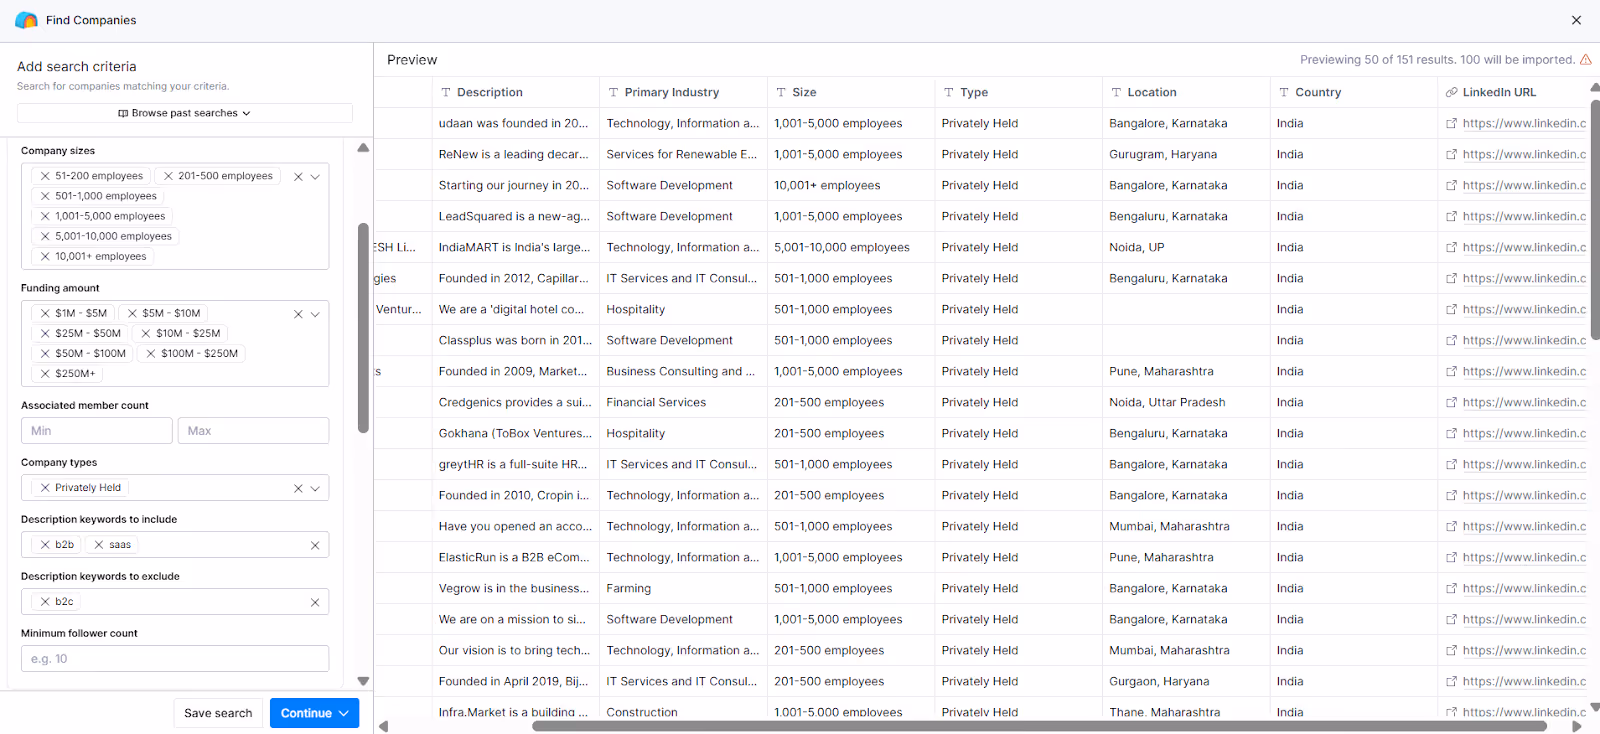
Task: Focus the Minimum follower count field
Action: [x=175, y=659]
